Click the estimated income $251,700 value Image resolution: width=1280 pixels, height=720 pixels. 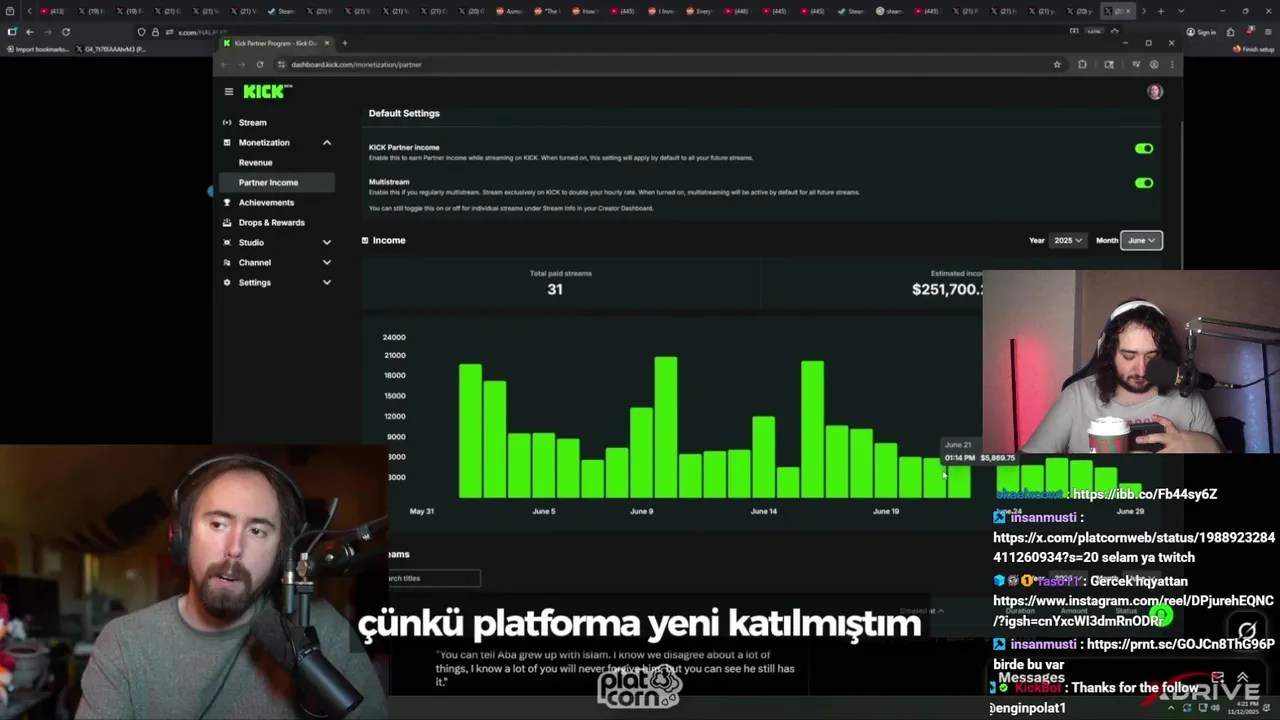(x=947, y=290)
